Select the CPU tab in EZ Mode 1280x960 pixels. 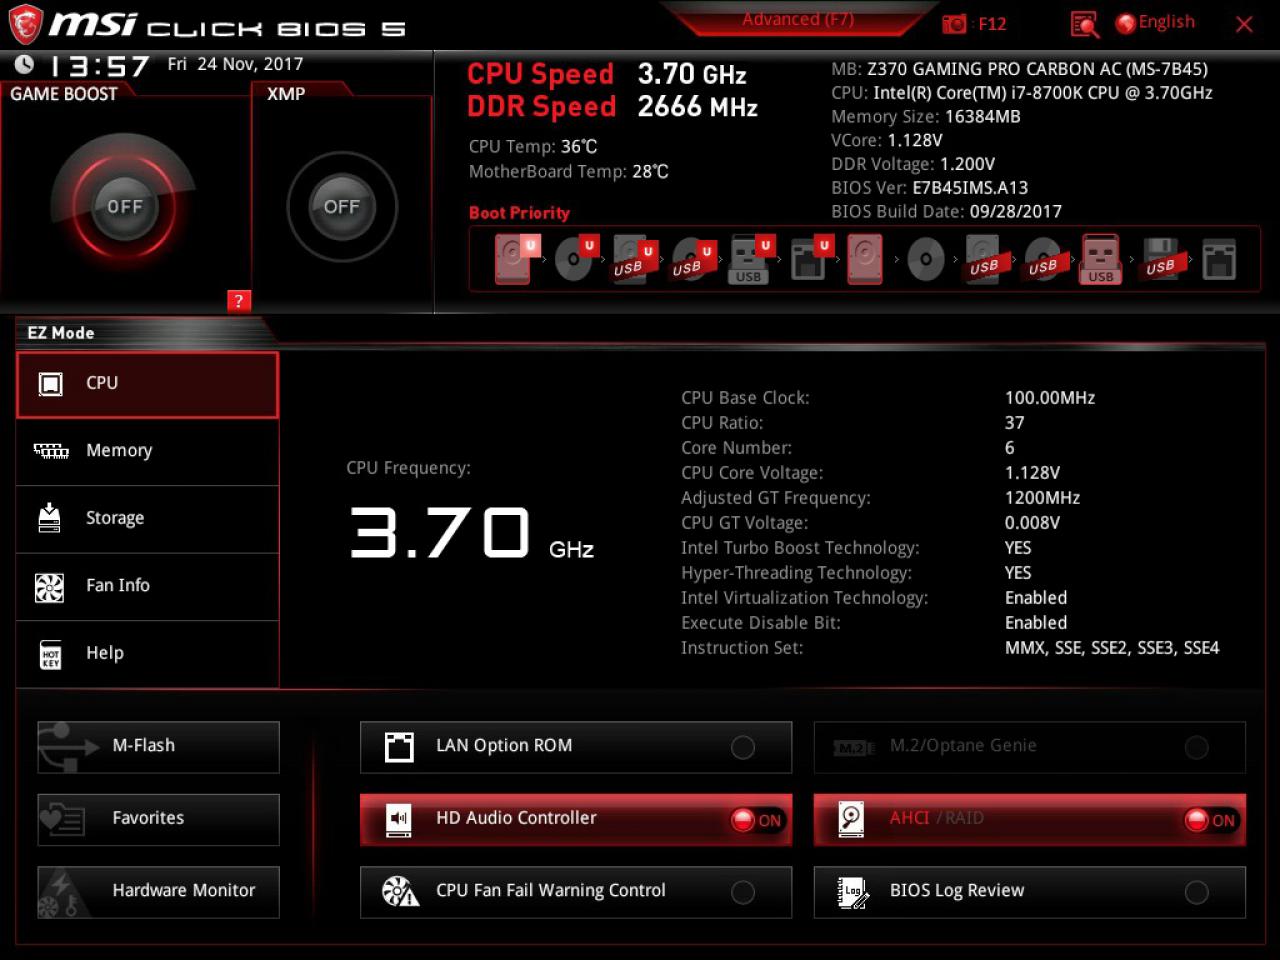tap(147, 384)
